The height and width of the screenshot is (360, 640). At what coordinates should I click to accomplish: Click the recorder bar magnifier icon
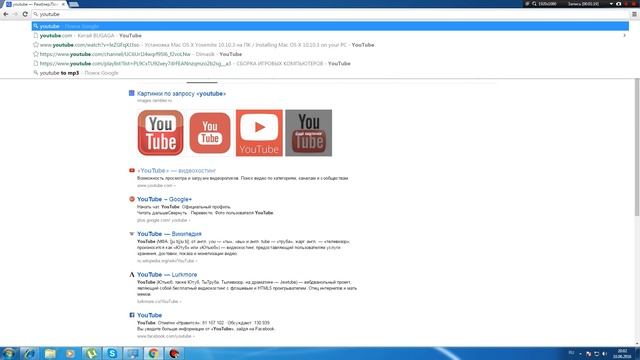(534, 4)
